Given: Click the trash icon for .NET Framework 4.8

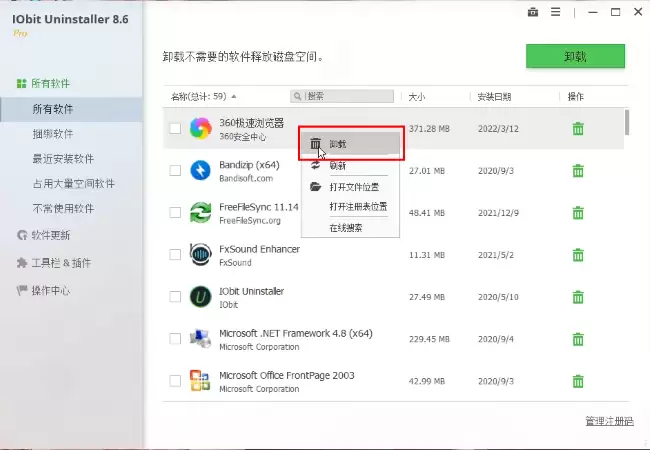Looking at the screenshot, I should click(578, 339).
